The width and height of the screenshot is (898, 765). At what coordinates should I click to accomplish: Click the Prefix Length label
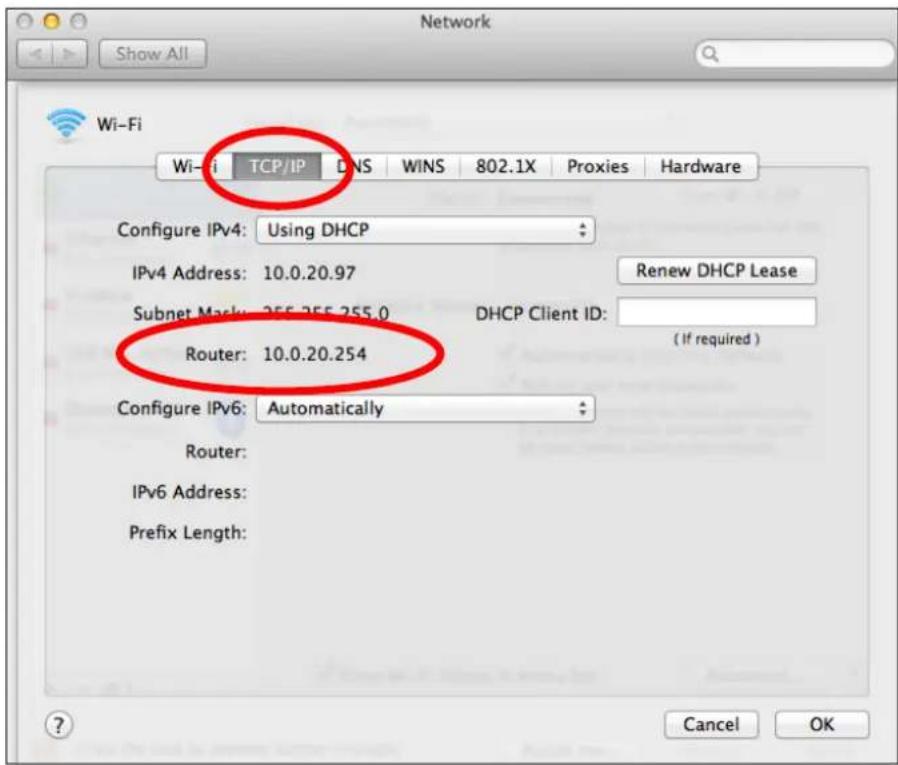pos(188,533)
